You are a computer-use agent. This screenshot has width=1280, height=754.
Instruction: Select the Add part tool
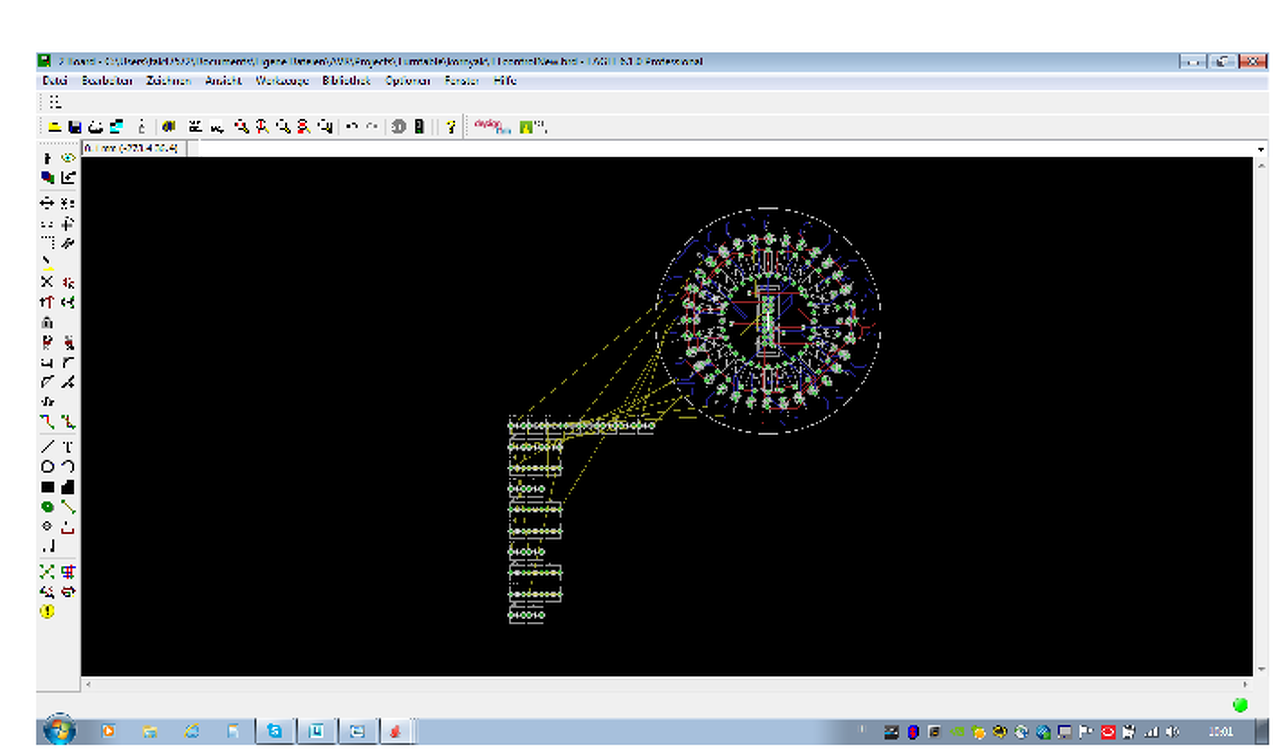68,283
